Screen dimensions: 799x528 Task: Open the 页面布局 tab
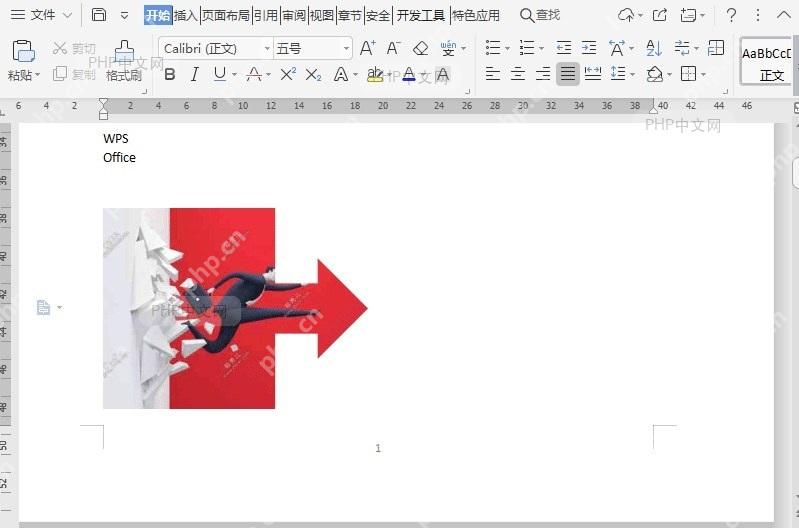coord(226,15)
